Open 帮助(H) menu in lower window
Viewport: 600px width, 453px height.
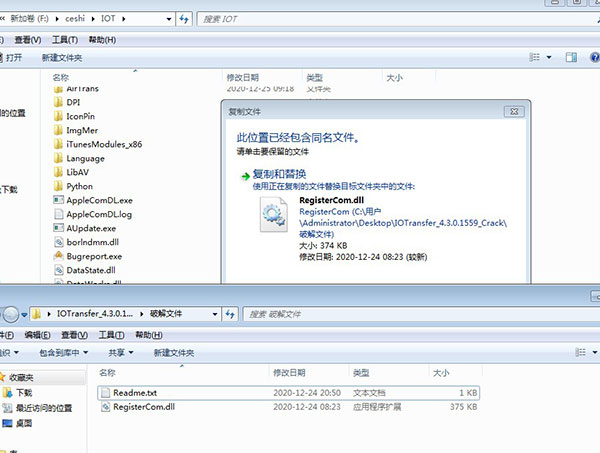(149, 335)
